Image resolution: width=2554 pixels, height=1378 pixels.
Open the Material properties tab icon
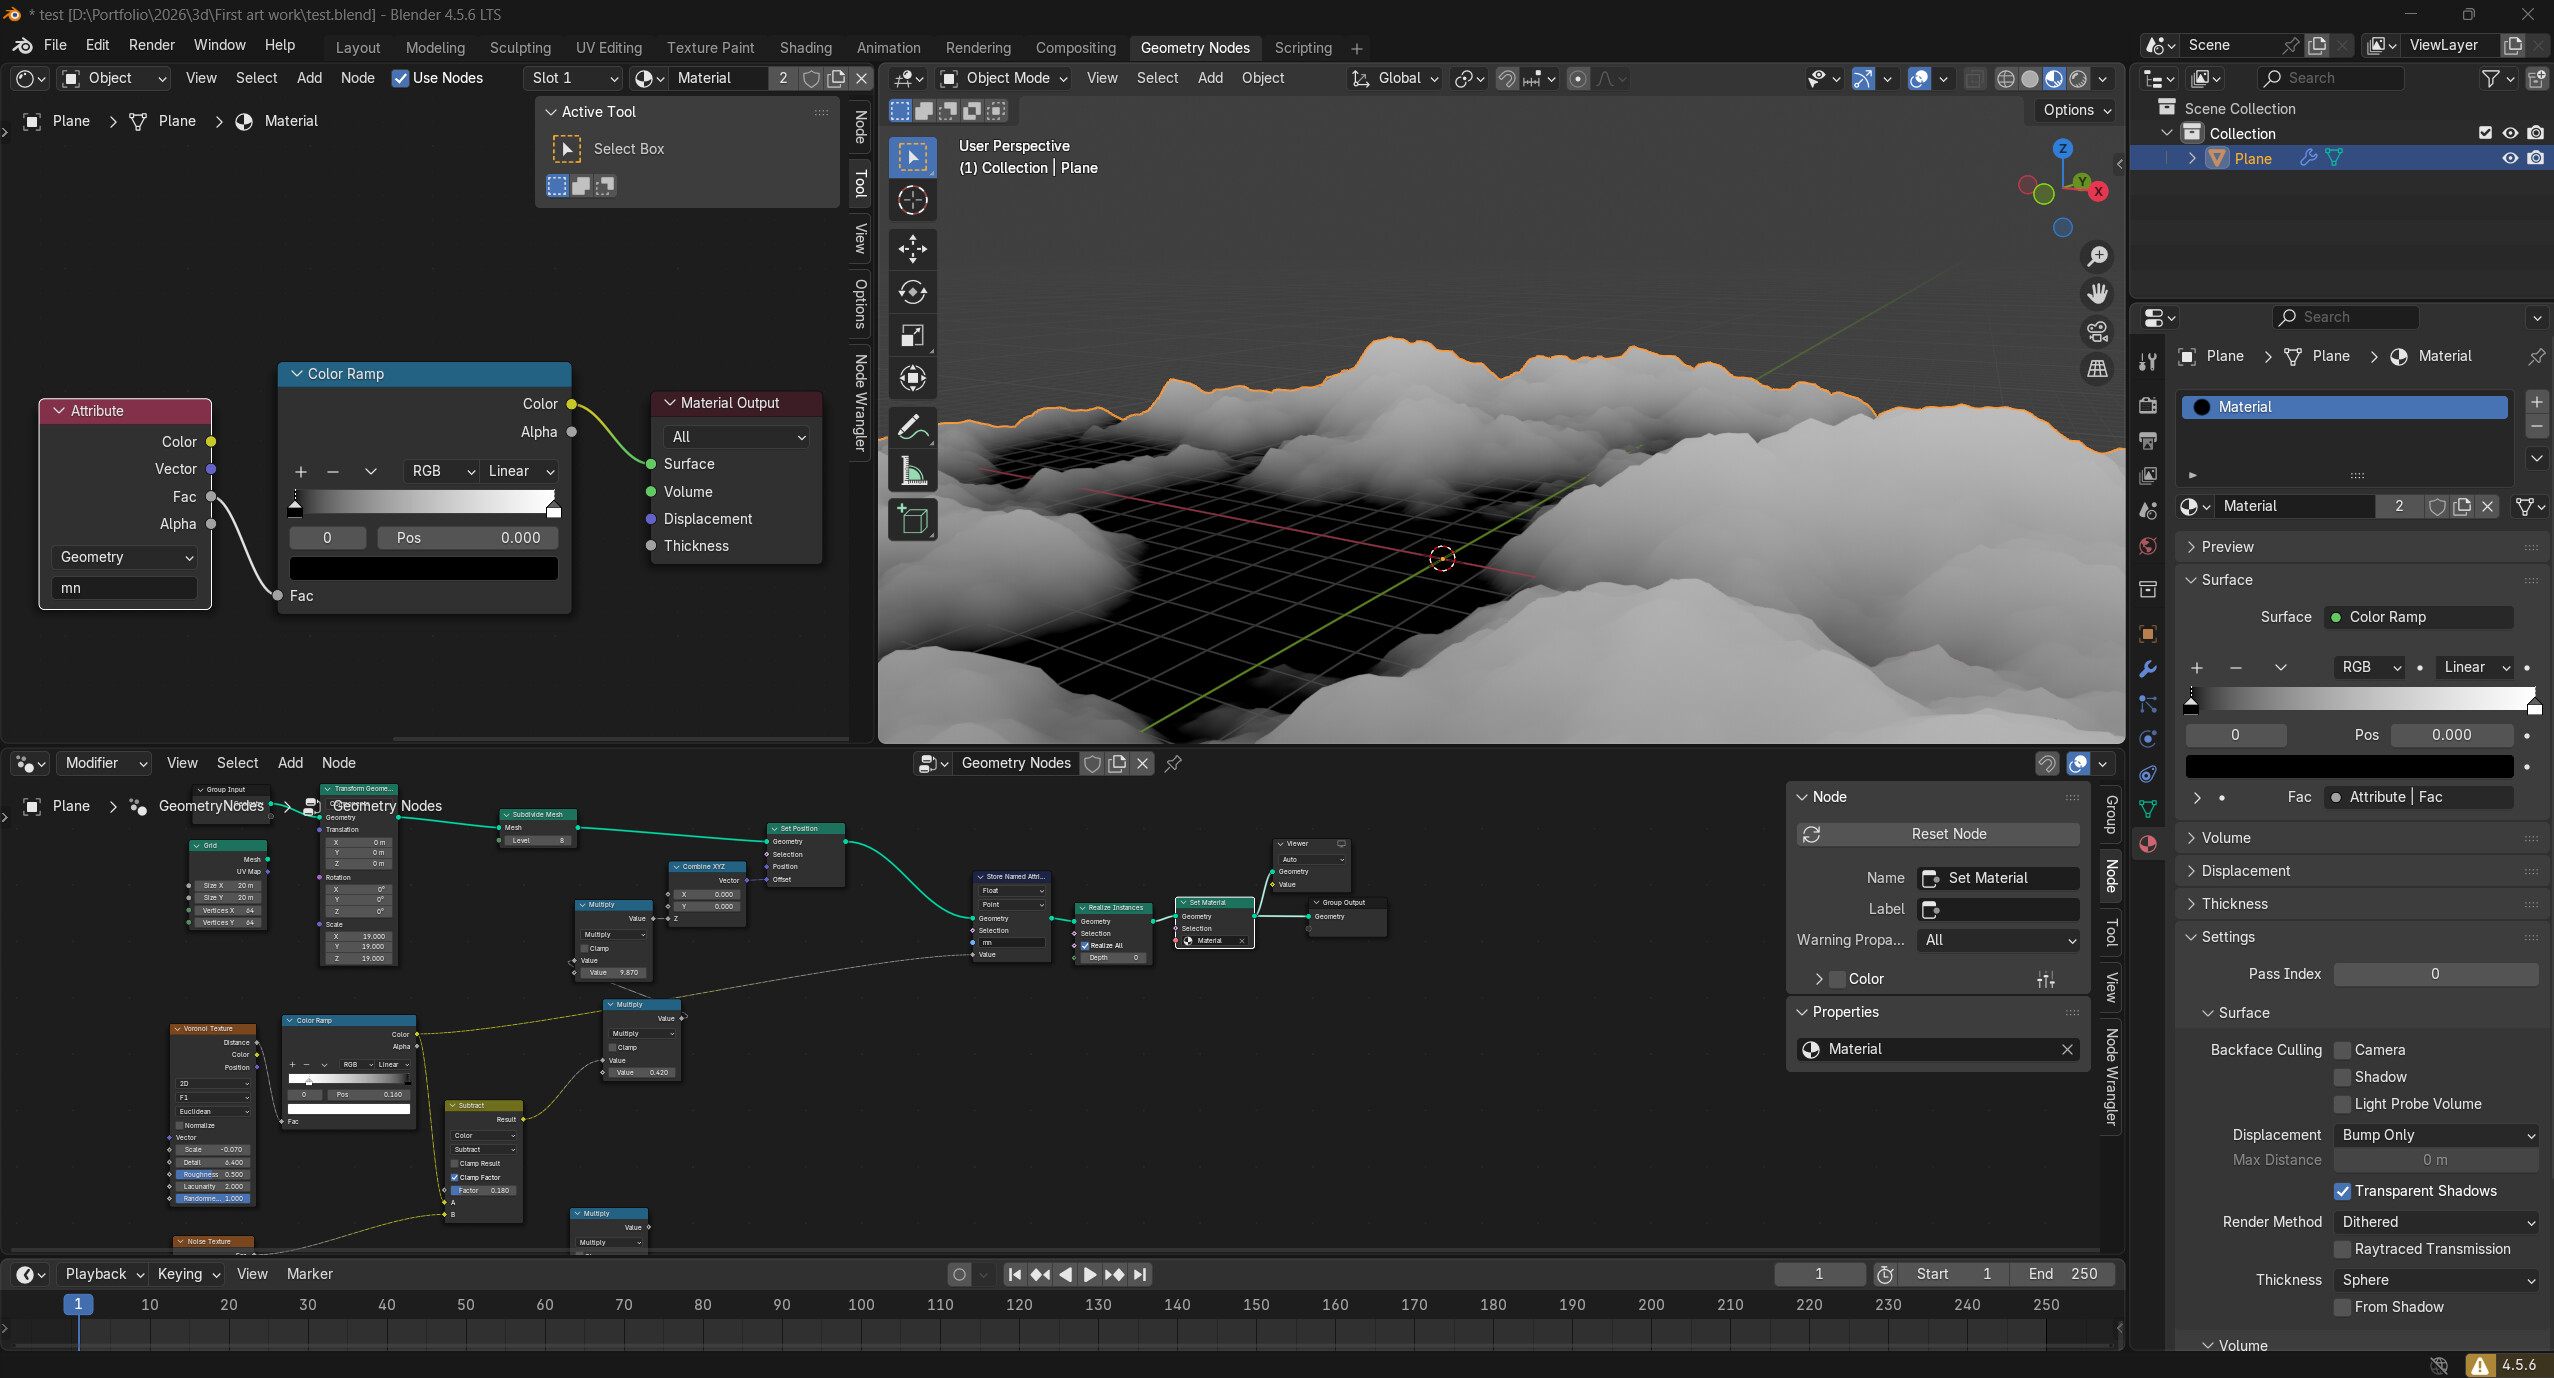[x=2147, y=843]
